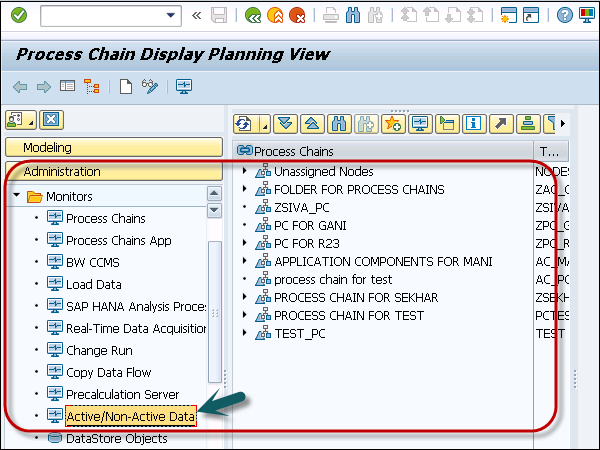This screenshot has width=600, height=450.
Task: Open the command field dropdown arrow
Action: [171, 16]
